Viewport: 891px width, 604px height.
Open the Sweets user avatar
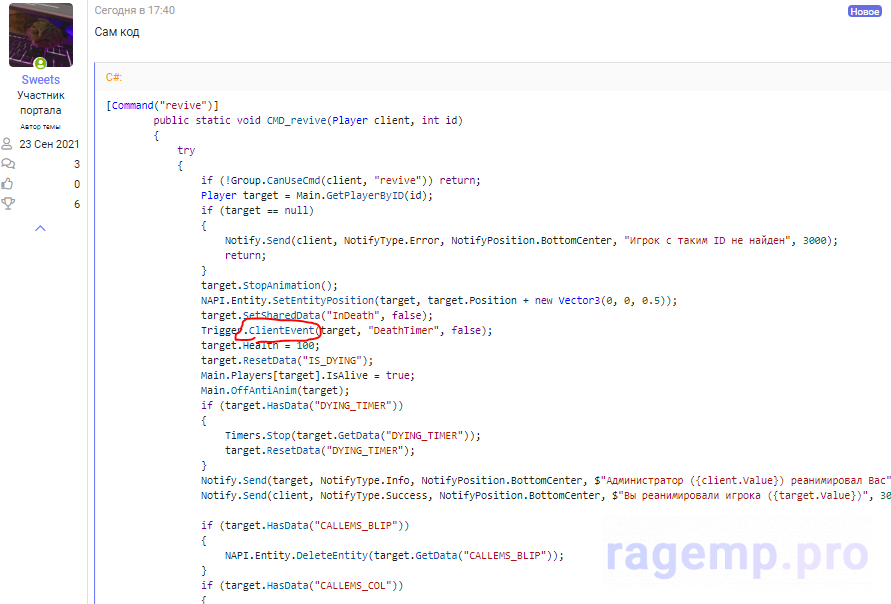click(41, 35)
